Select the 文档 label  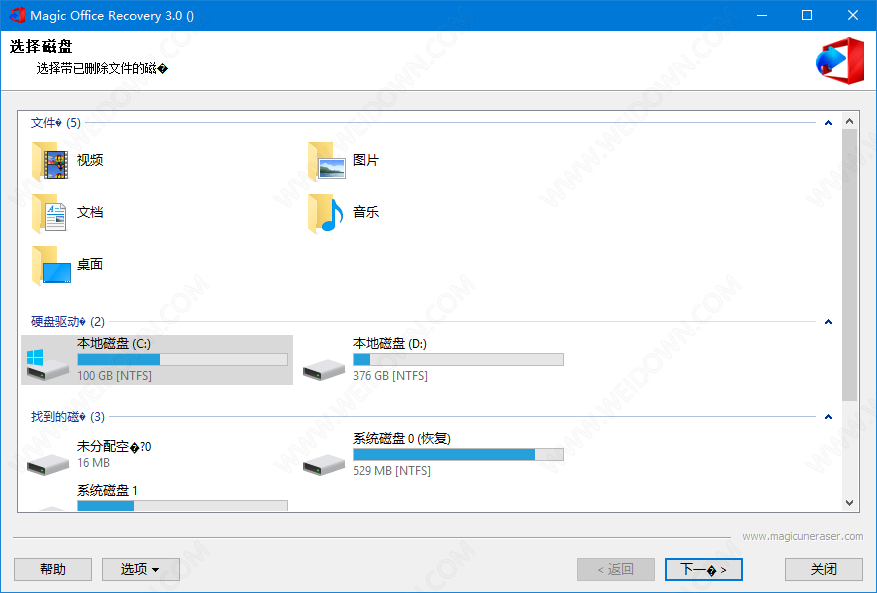(x=90, y=212)
